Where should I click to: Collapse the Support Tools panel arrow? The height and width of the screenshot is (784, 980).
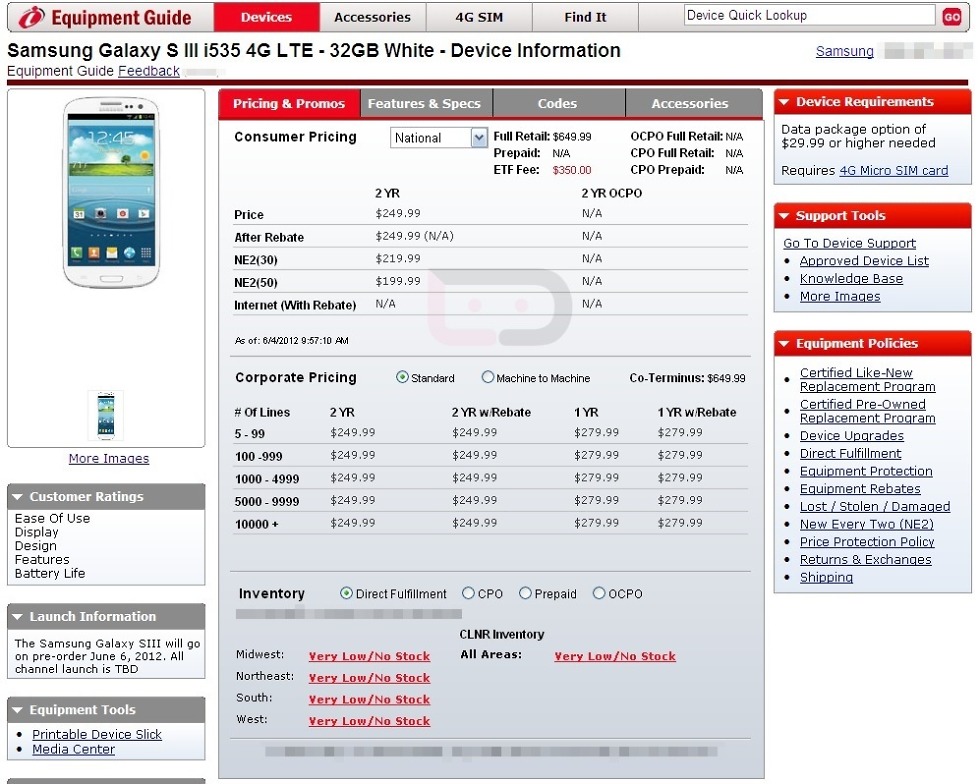[x=785, y=216]
